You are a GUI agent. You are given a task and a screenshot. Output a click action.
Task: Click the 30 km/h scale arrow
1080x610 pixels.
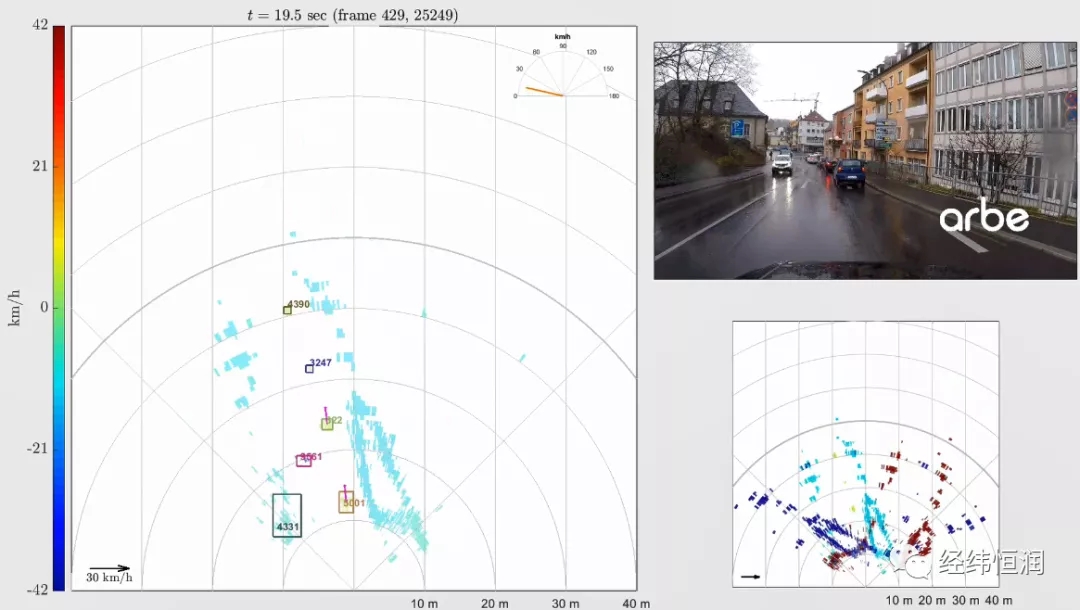(x=110, y=569)
